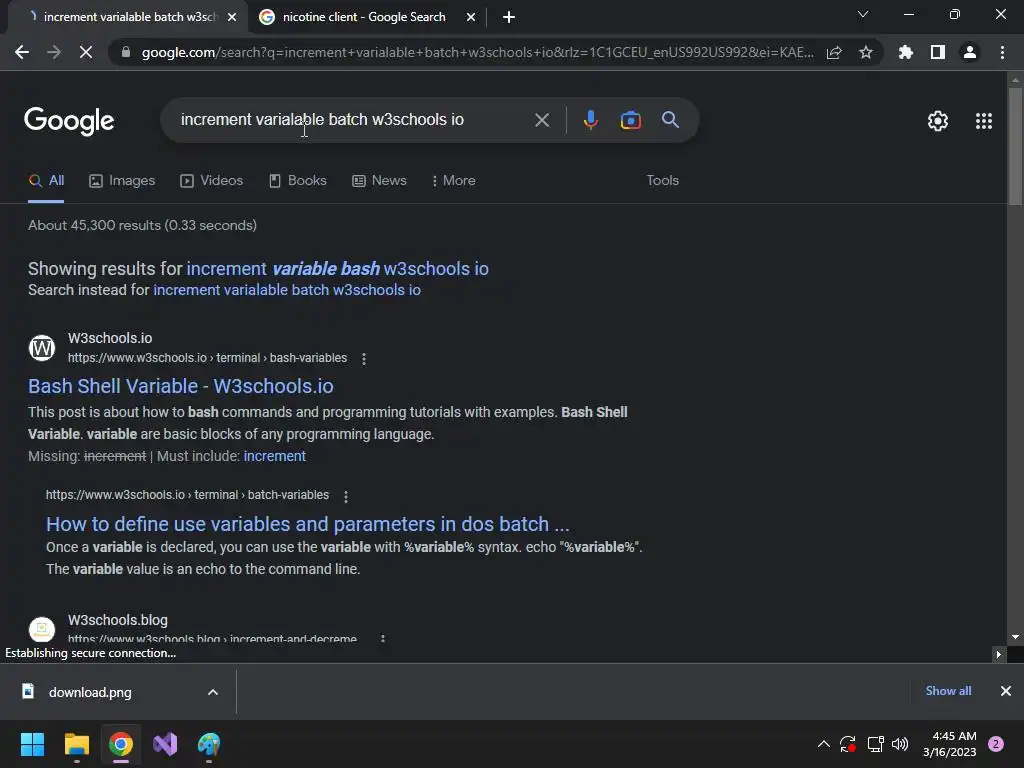Open a new browser tab
Viewport: 1024px width, 768px height.
click(x=509, y=17)
